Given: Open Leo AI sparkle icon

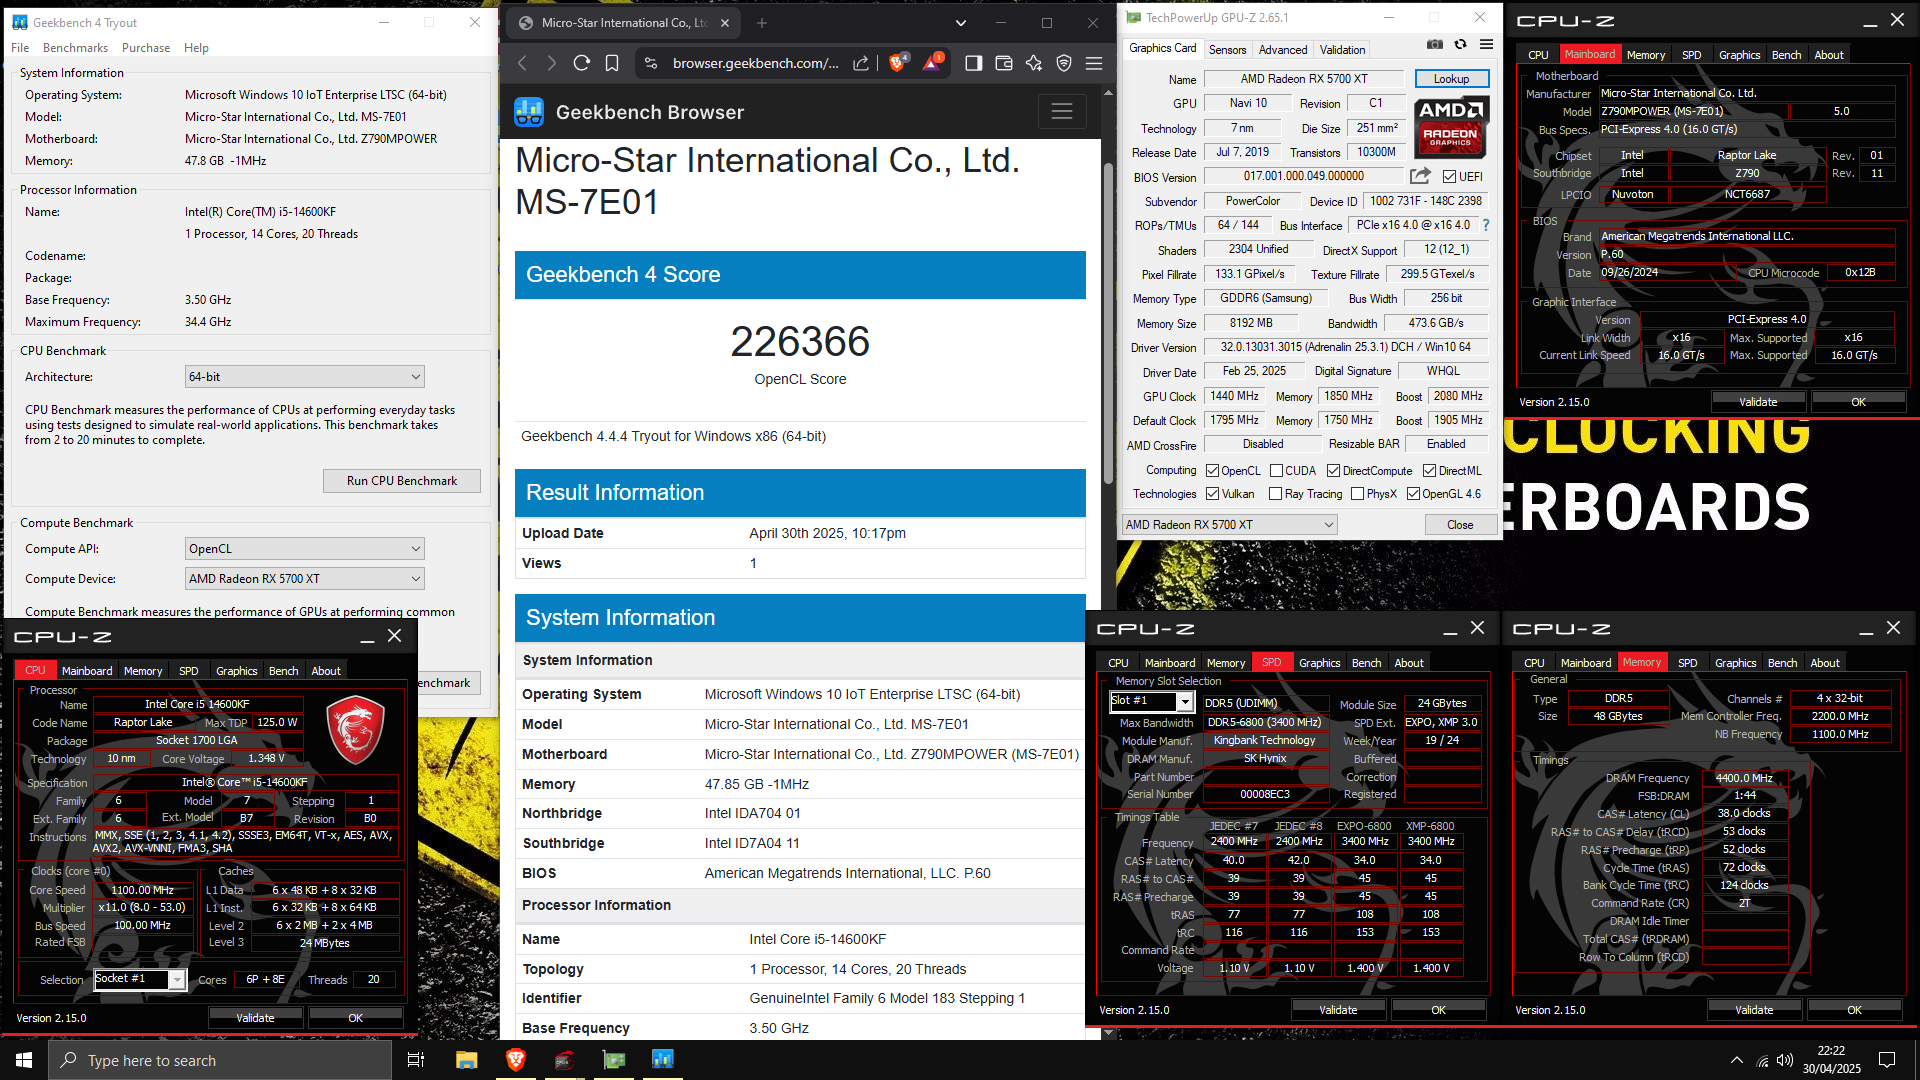Looking at the screenshot, I should [x=1034, y=63].
